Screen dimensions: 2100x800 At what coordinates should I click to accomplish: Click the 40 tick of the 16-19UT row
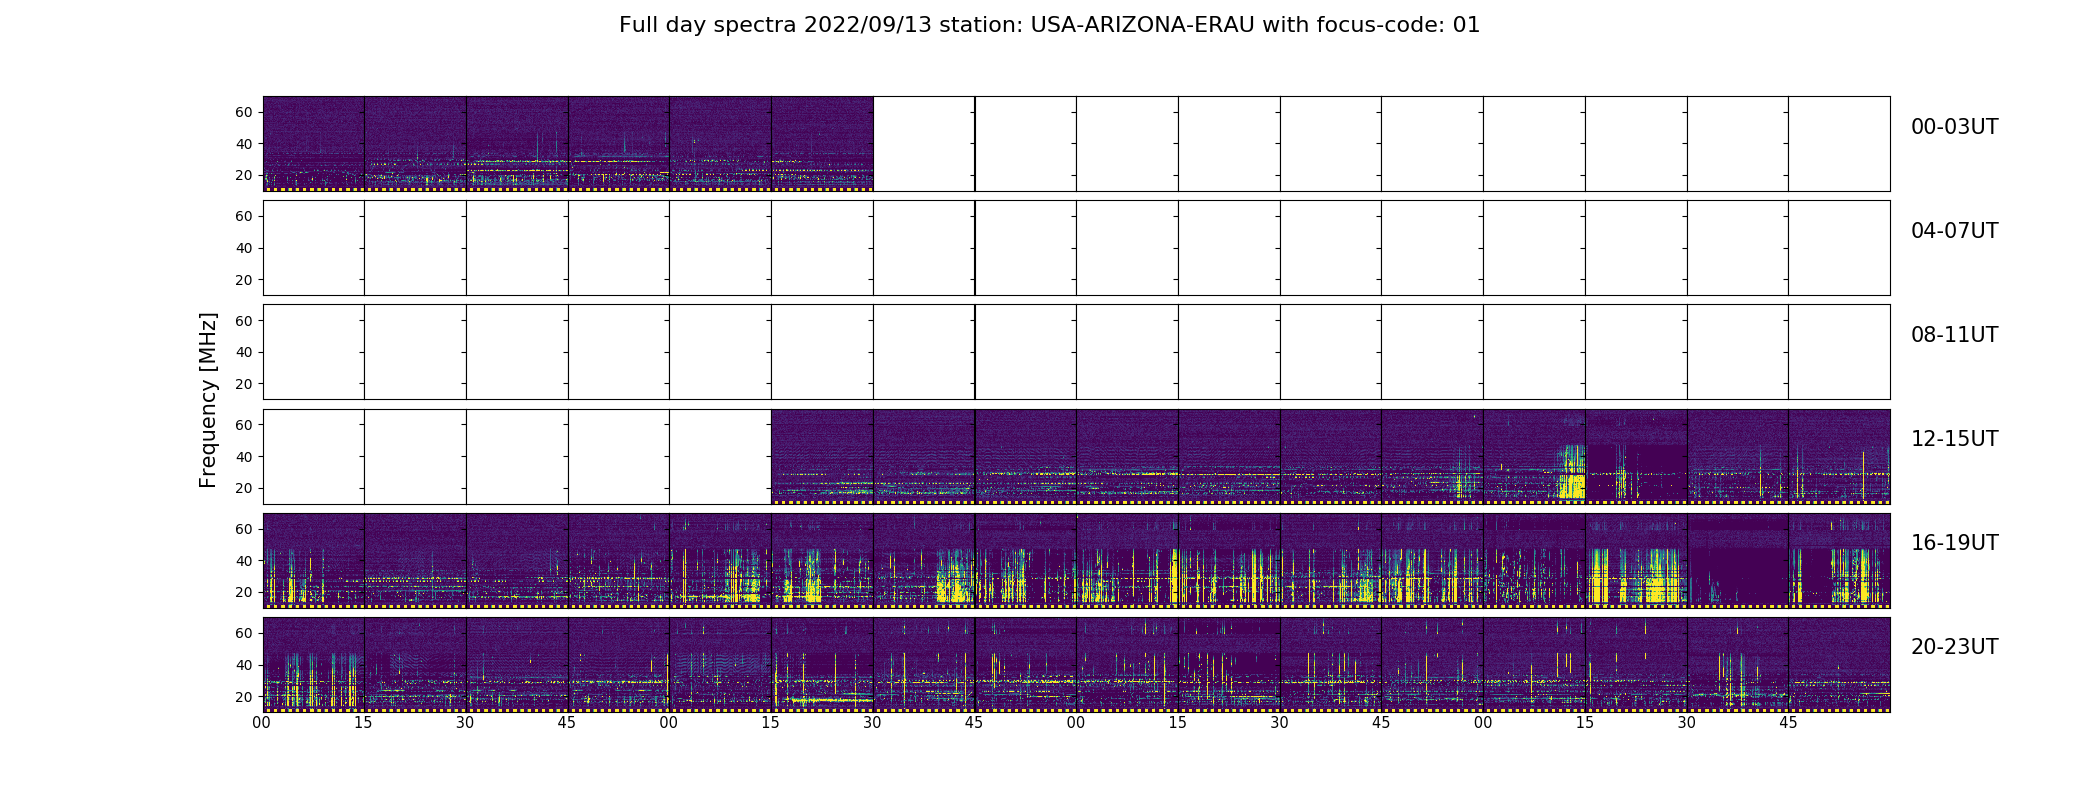(x=243, y=561)
